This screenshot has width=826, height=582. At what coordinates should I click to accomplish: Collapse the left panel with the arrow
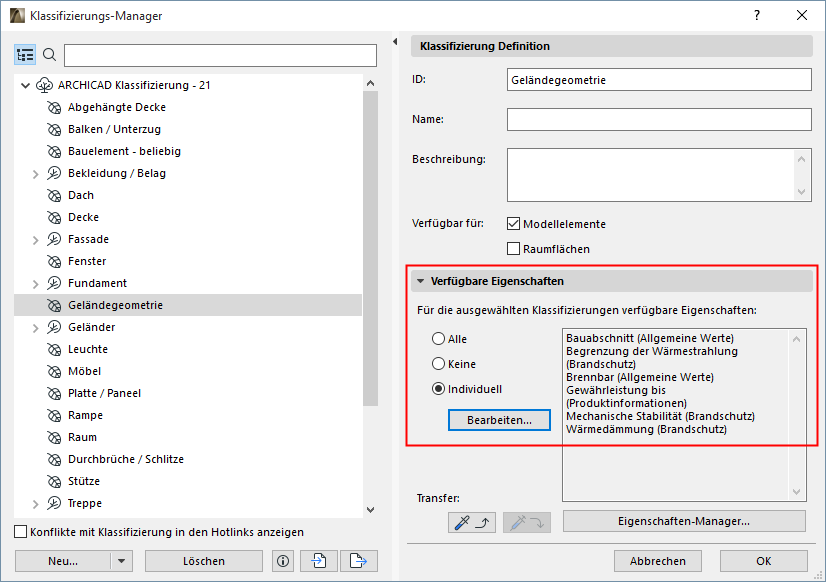coord(395,42)
